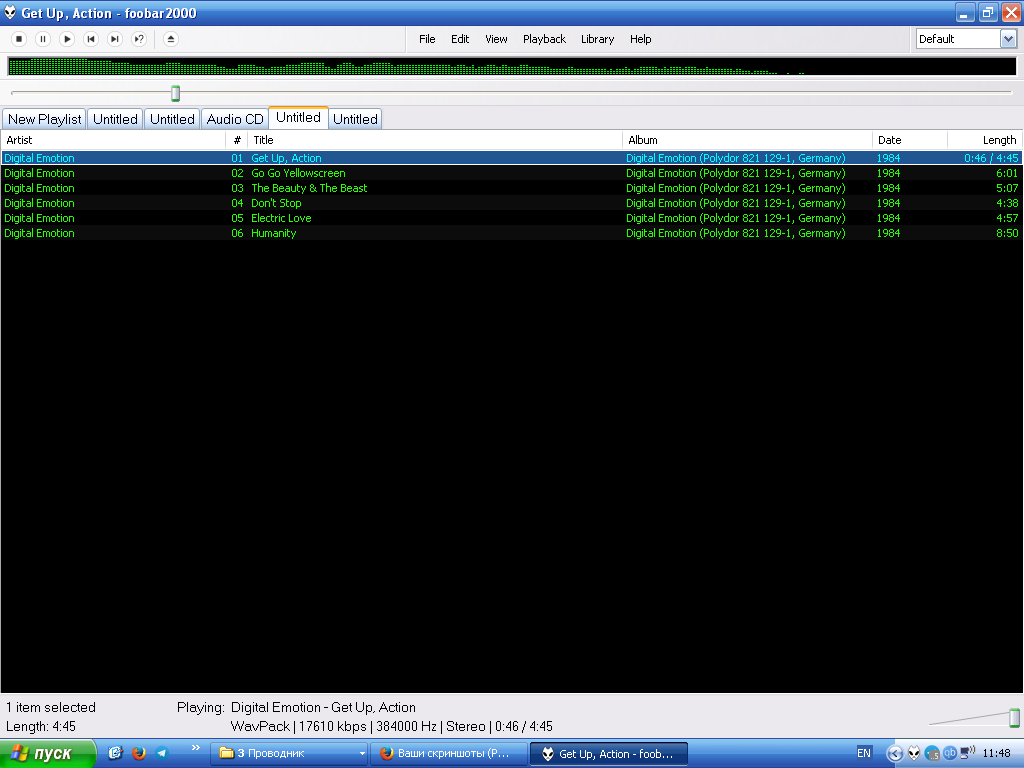Click the album cell of Electric Love row
The width and height of the screenshot is (1024, 768).
coord(735,218)
